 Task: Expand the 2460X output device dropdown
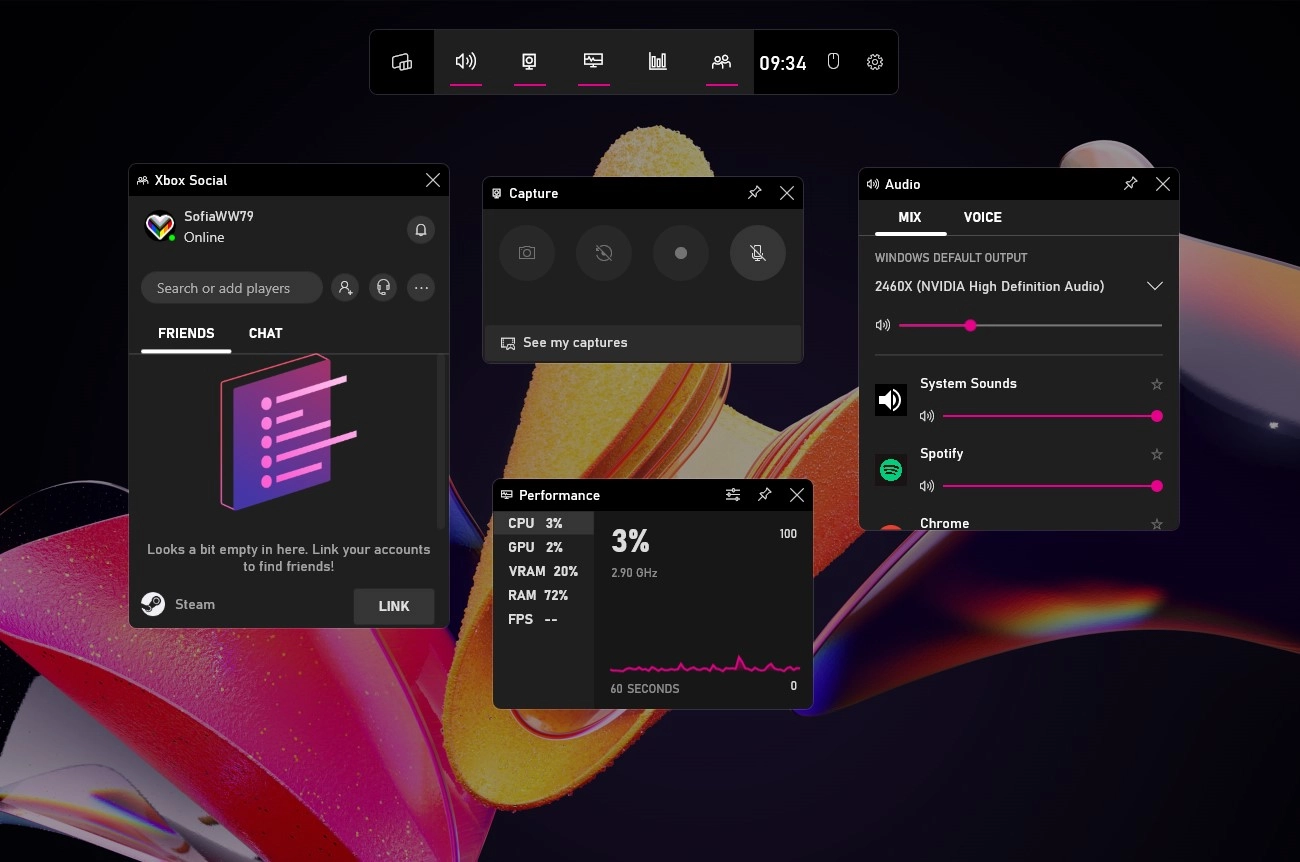(1155, 286)
